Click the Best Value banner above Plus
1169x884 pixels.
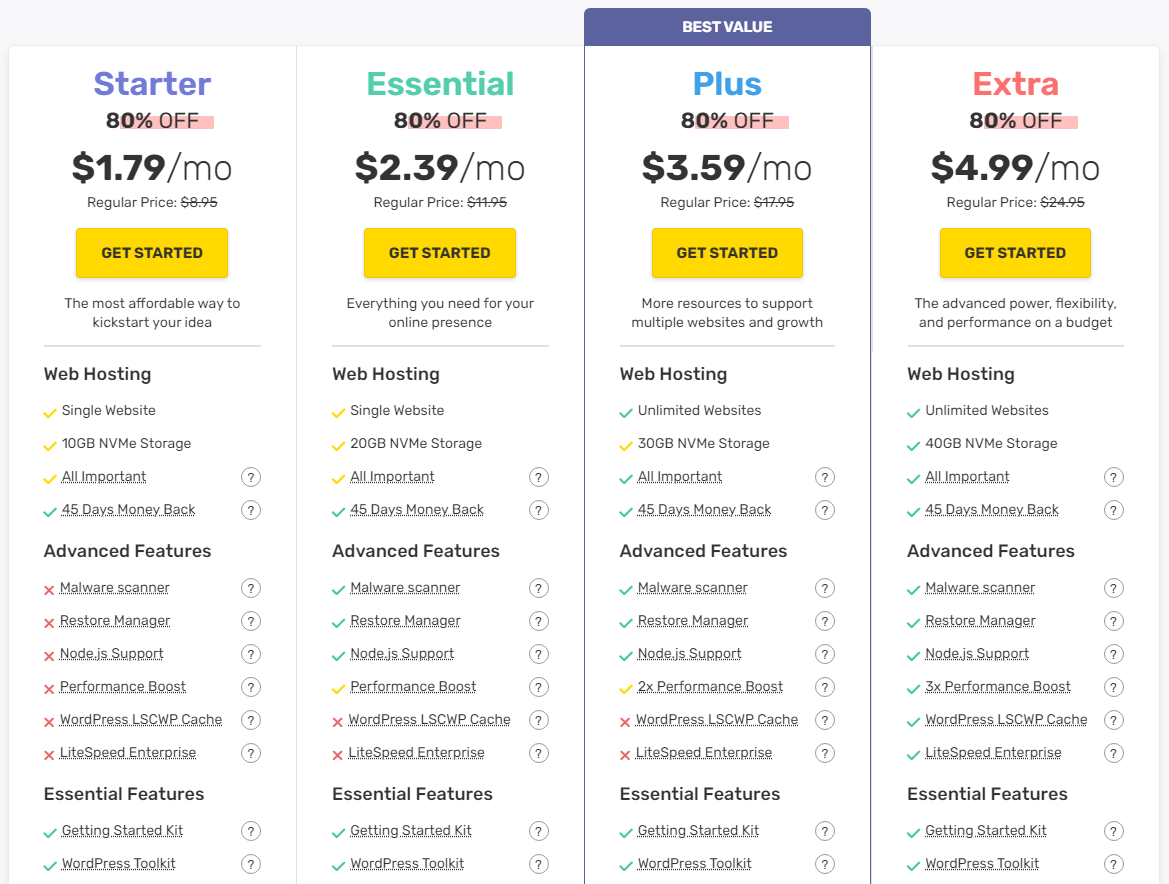tap(727, 27)
